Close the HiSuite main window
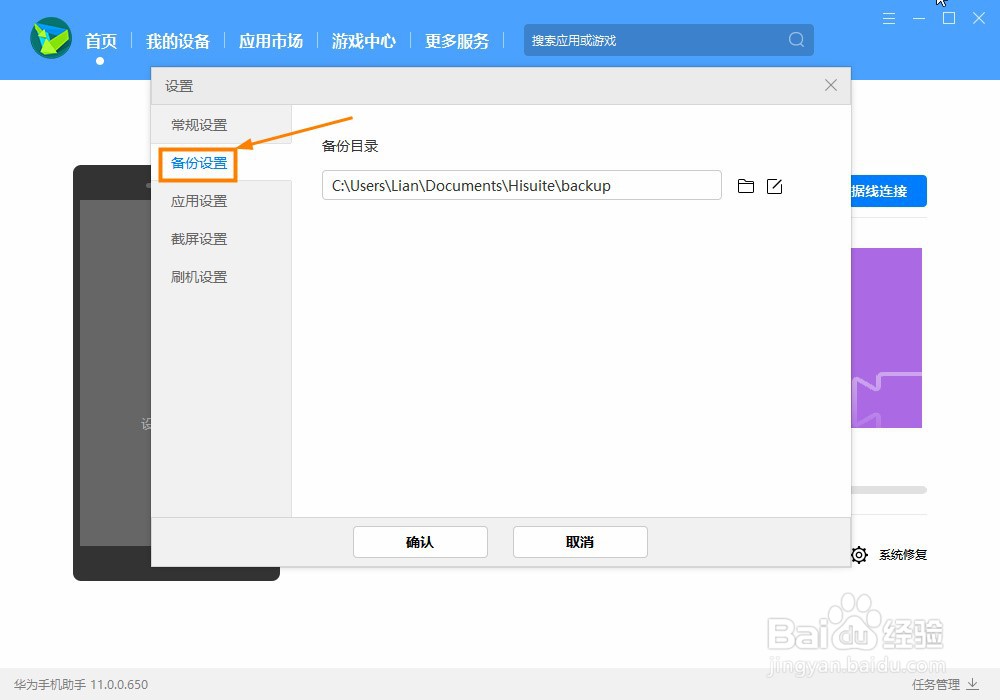This screenshot has width=1000, height=700. coord(978,18)
